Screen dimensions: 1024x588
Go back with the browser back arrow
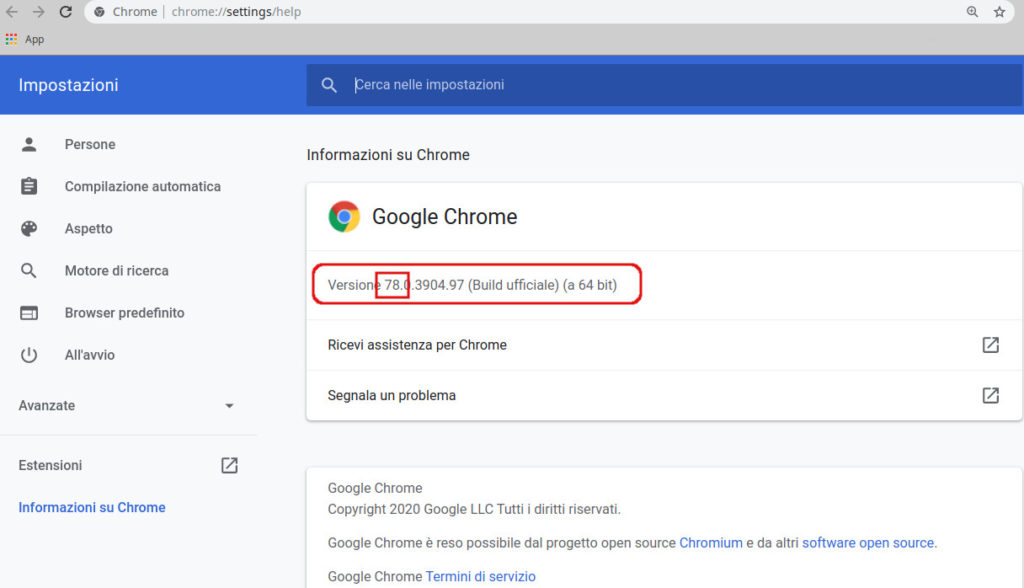[x=12, y=12]
